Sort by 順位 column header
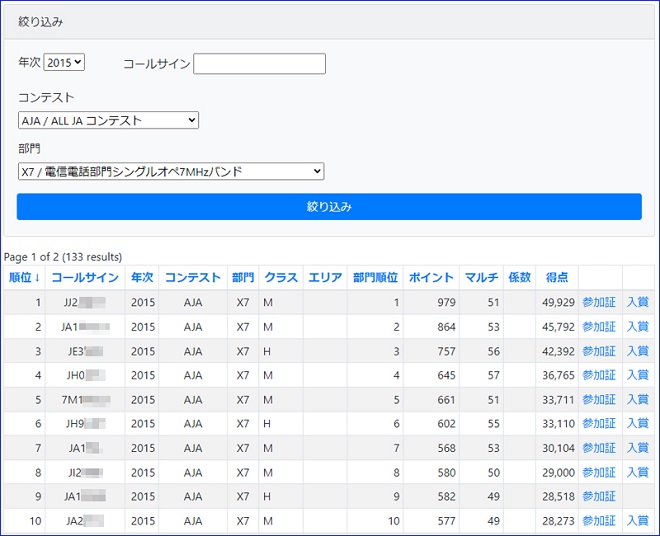 click(x=24, y=277)
